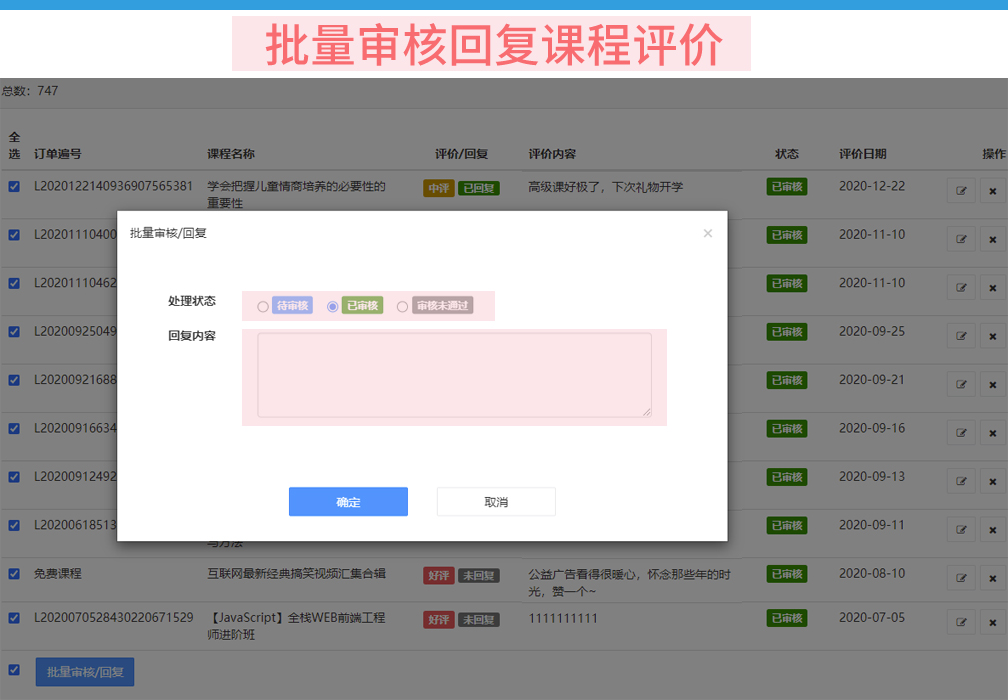Delete the review dated 2020-12-22
This screenshot has height=700, width=1008.
(993, 191)
